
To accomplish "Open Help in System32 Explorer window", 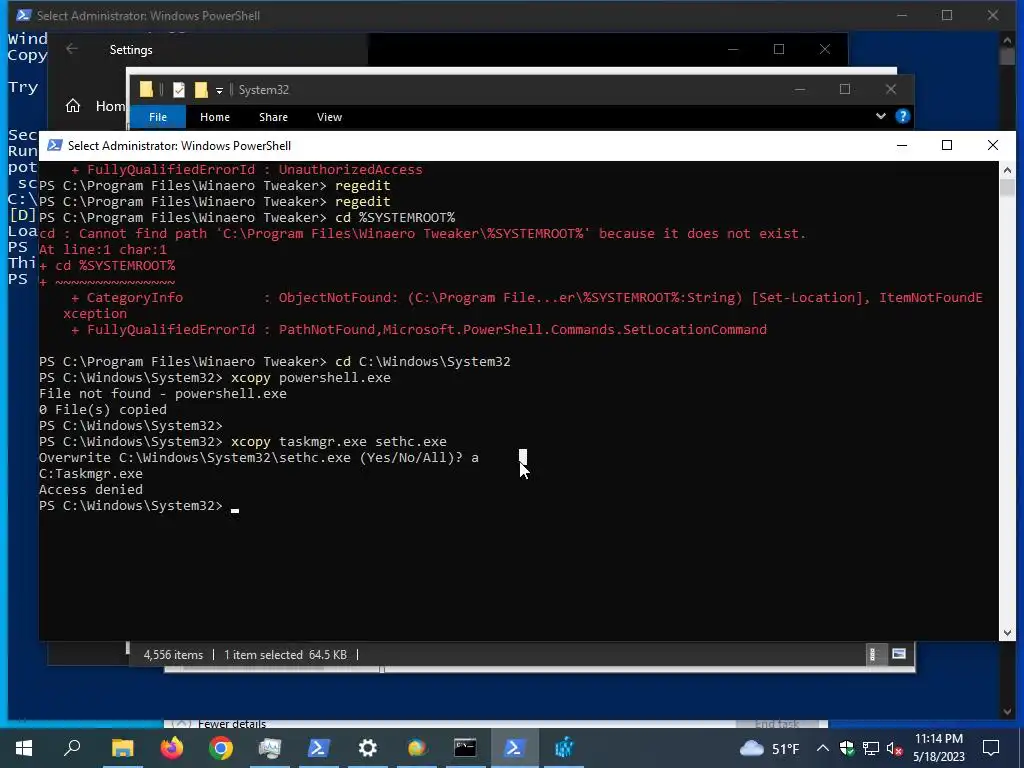I will pos(903,116).
